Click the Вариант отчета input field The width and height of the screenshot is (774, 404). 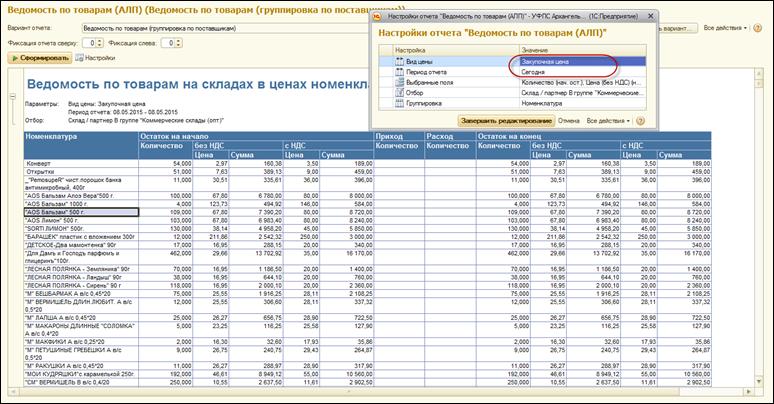[x=227, y=29]
